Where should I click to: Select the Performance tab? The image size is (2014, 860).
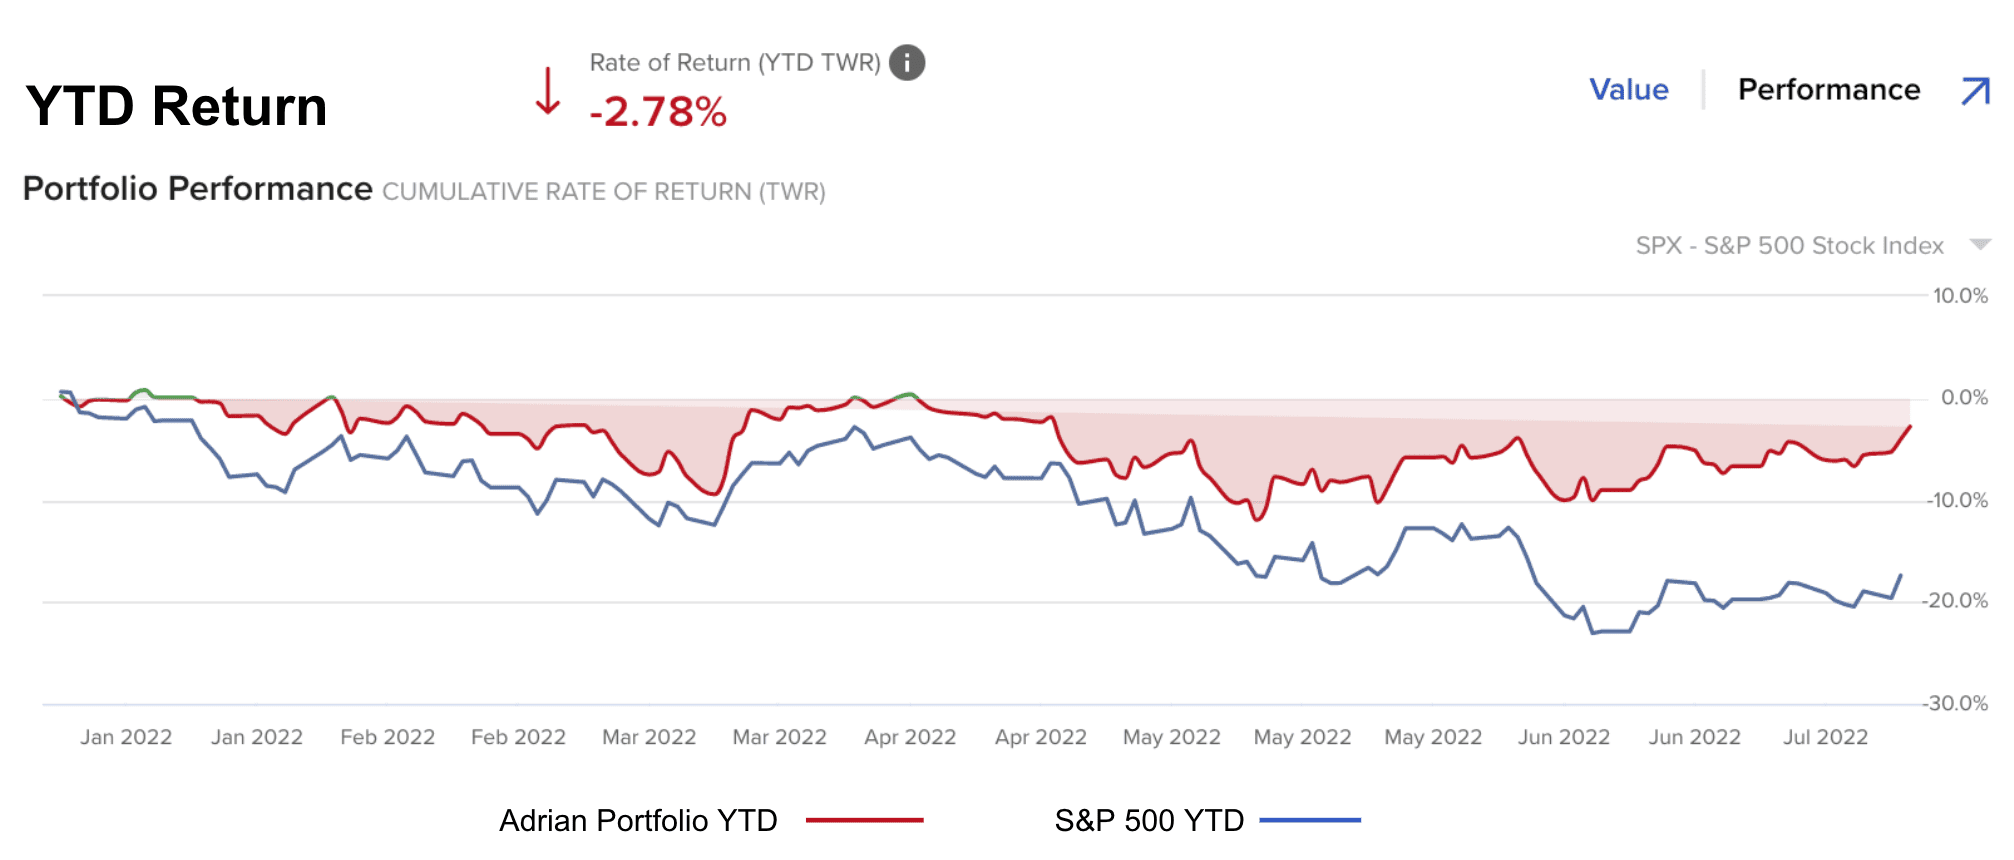click(1829, 90)
